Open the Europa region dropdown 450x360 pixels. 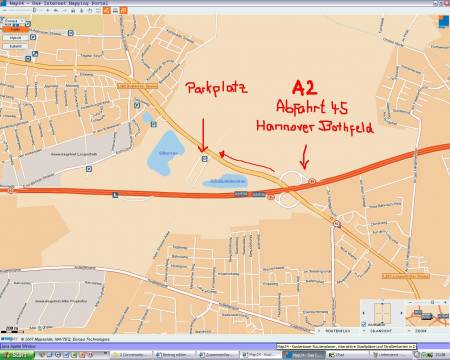point(13,21)
